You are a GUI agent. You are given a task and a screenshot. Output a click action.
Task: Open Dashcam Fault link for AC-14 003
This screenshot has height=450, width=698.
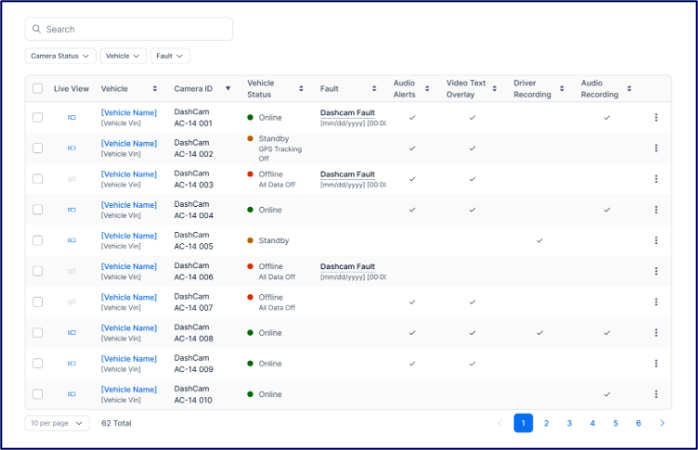(347, 174)
